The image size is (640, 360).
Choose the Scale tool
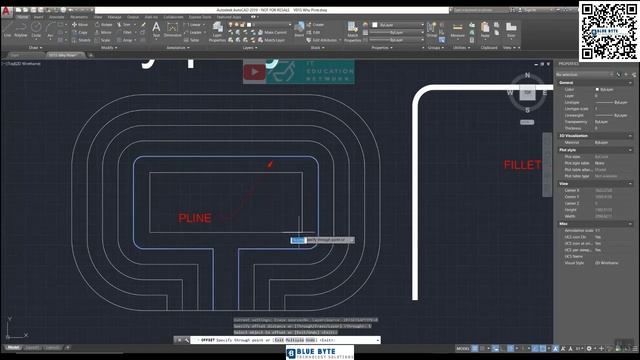102,40
